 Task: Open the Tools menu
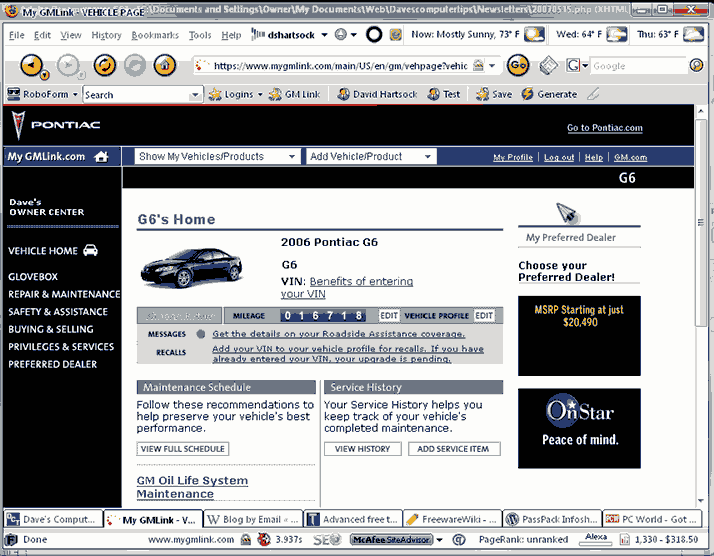[200, 35]
